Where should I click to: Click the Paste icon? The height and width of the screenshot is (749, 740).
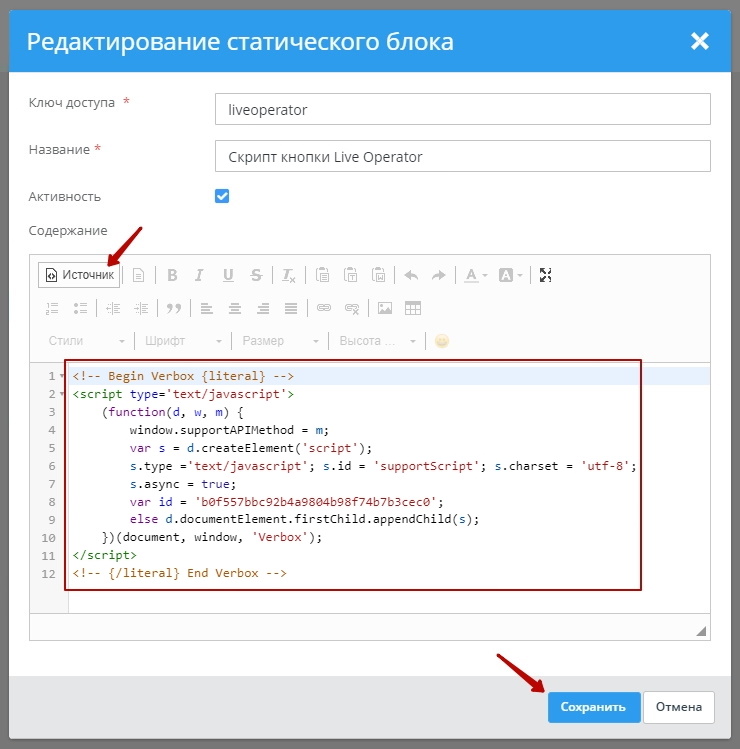point(322,275)
